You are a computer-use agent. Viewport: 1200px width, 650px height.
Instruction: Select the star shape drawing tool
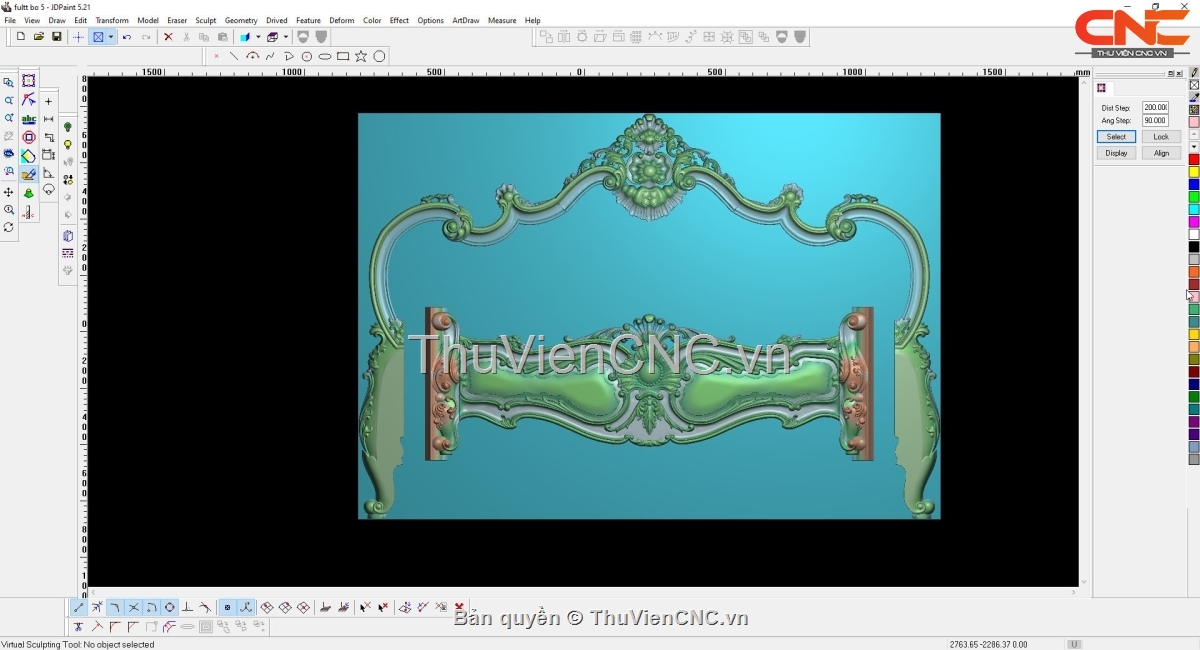361,56
